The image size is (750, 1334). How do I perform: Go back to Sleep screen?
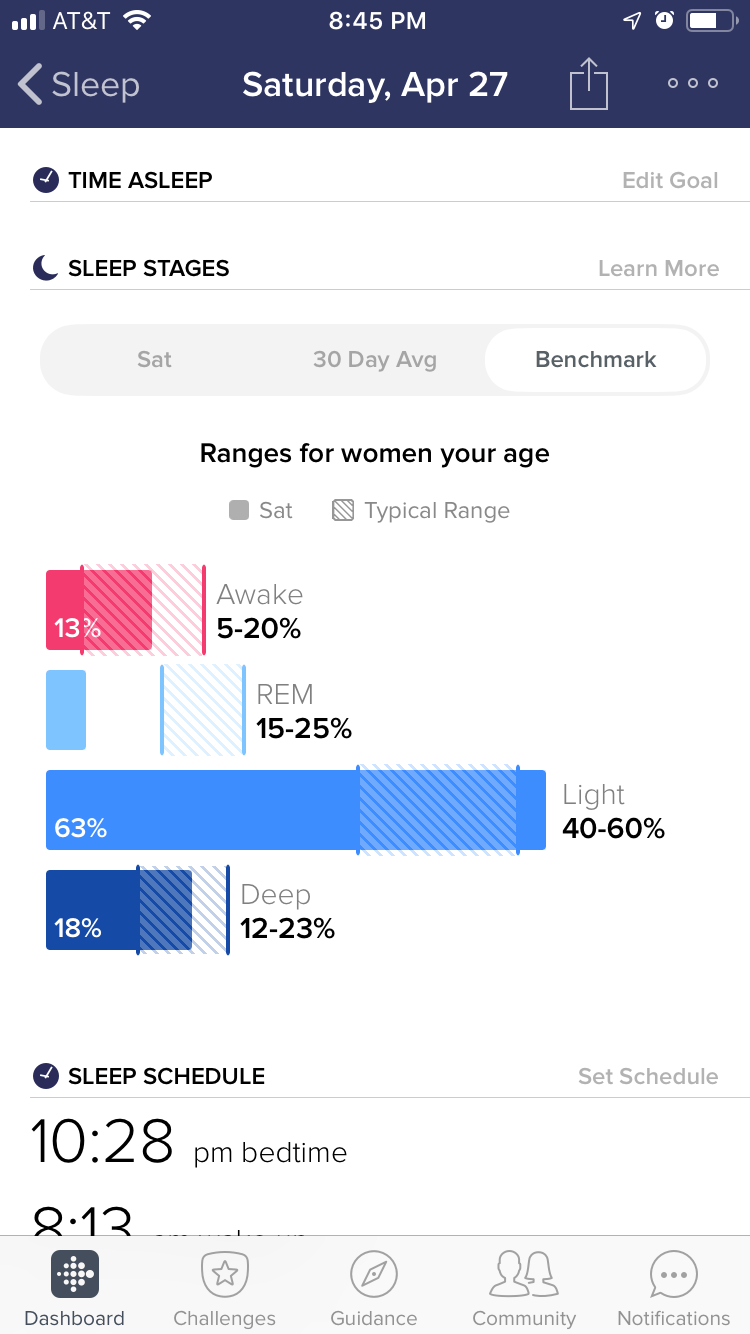click(x=79, y=85)
